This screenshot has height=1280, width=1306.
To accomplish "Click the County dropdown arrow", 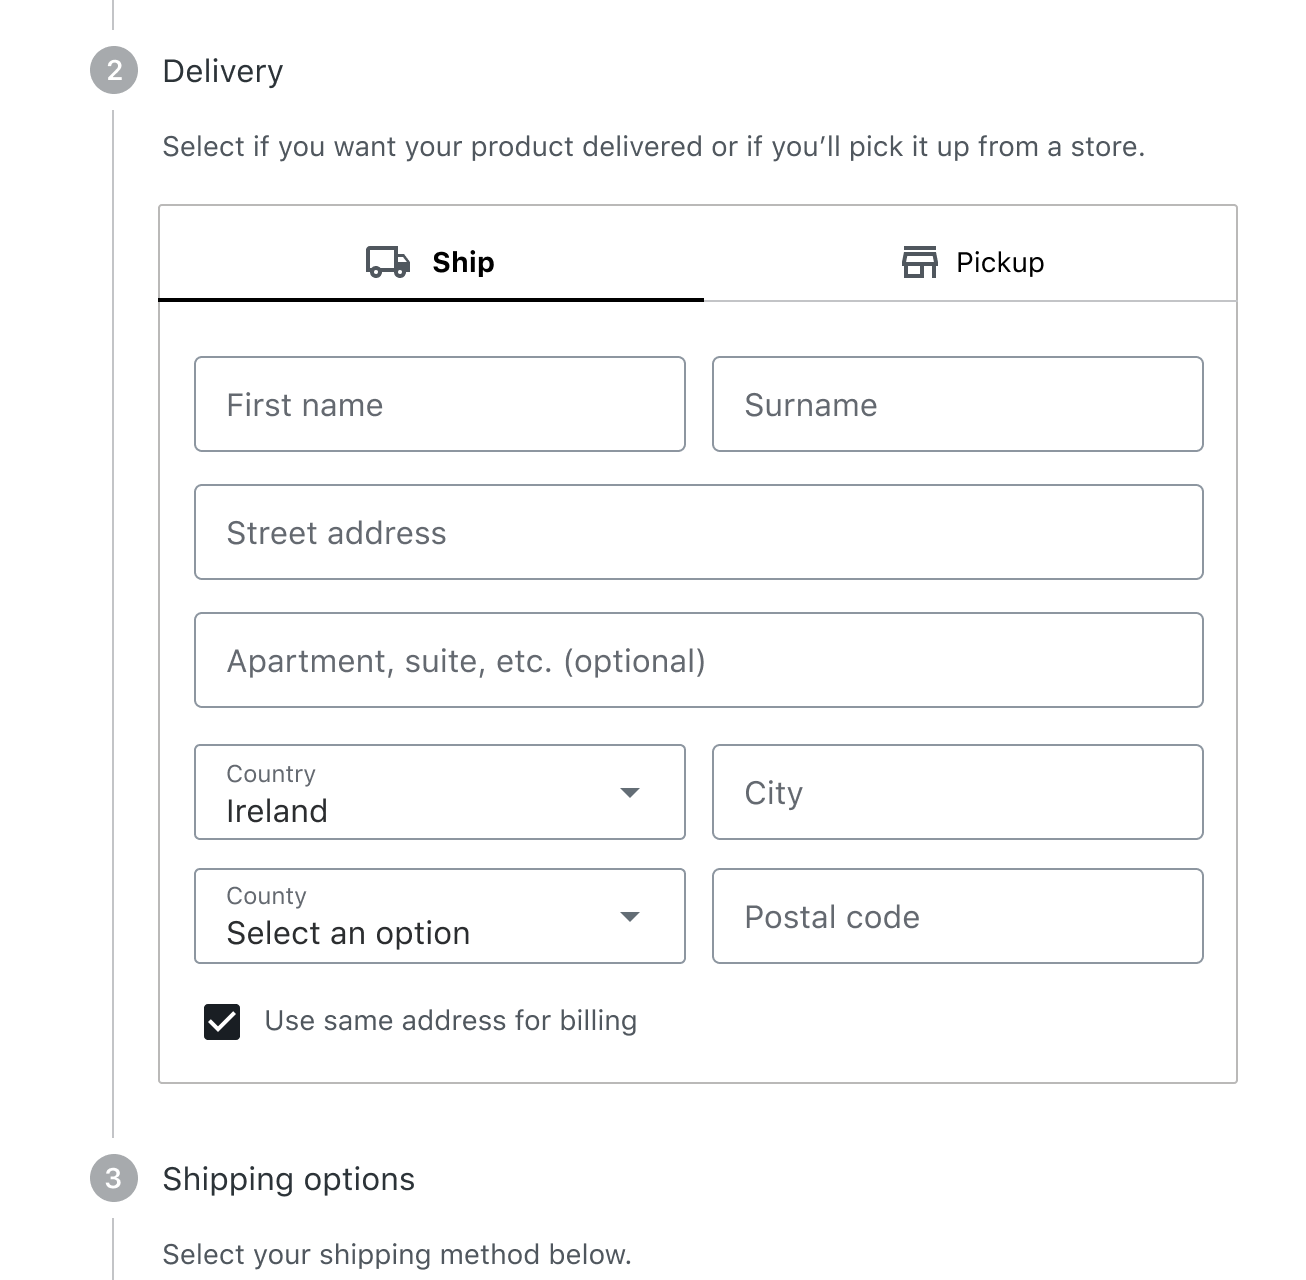I will click(x=629, y=916).
